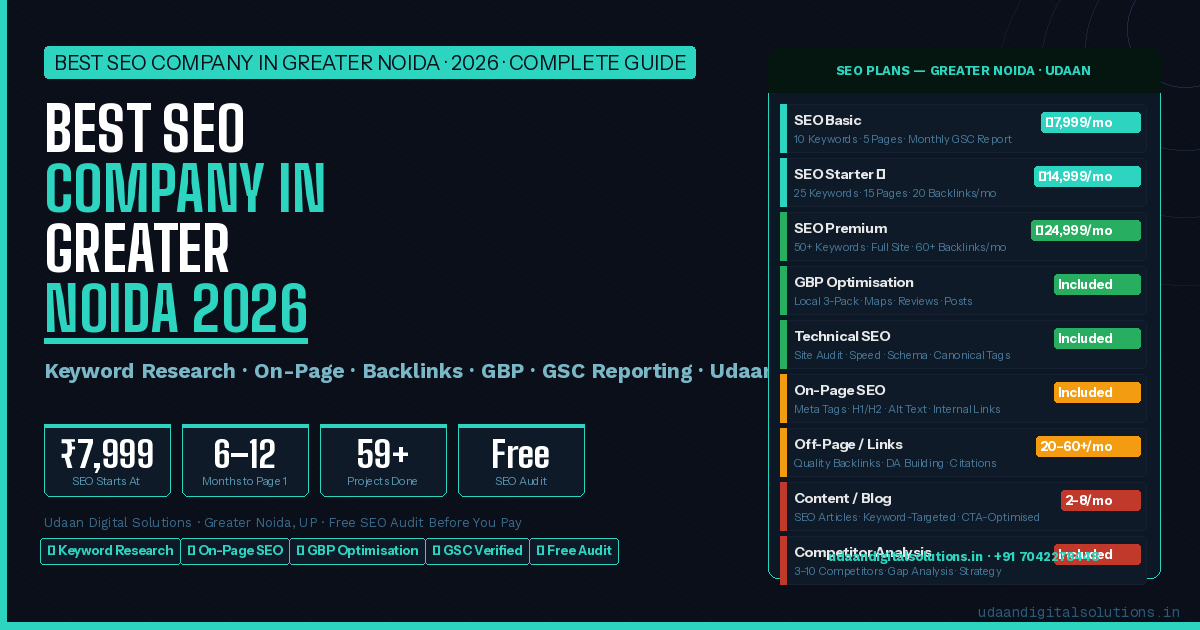Open the Competitor Analysis row

coord(963,560)
